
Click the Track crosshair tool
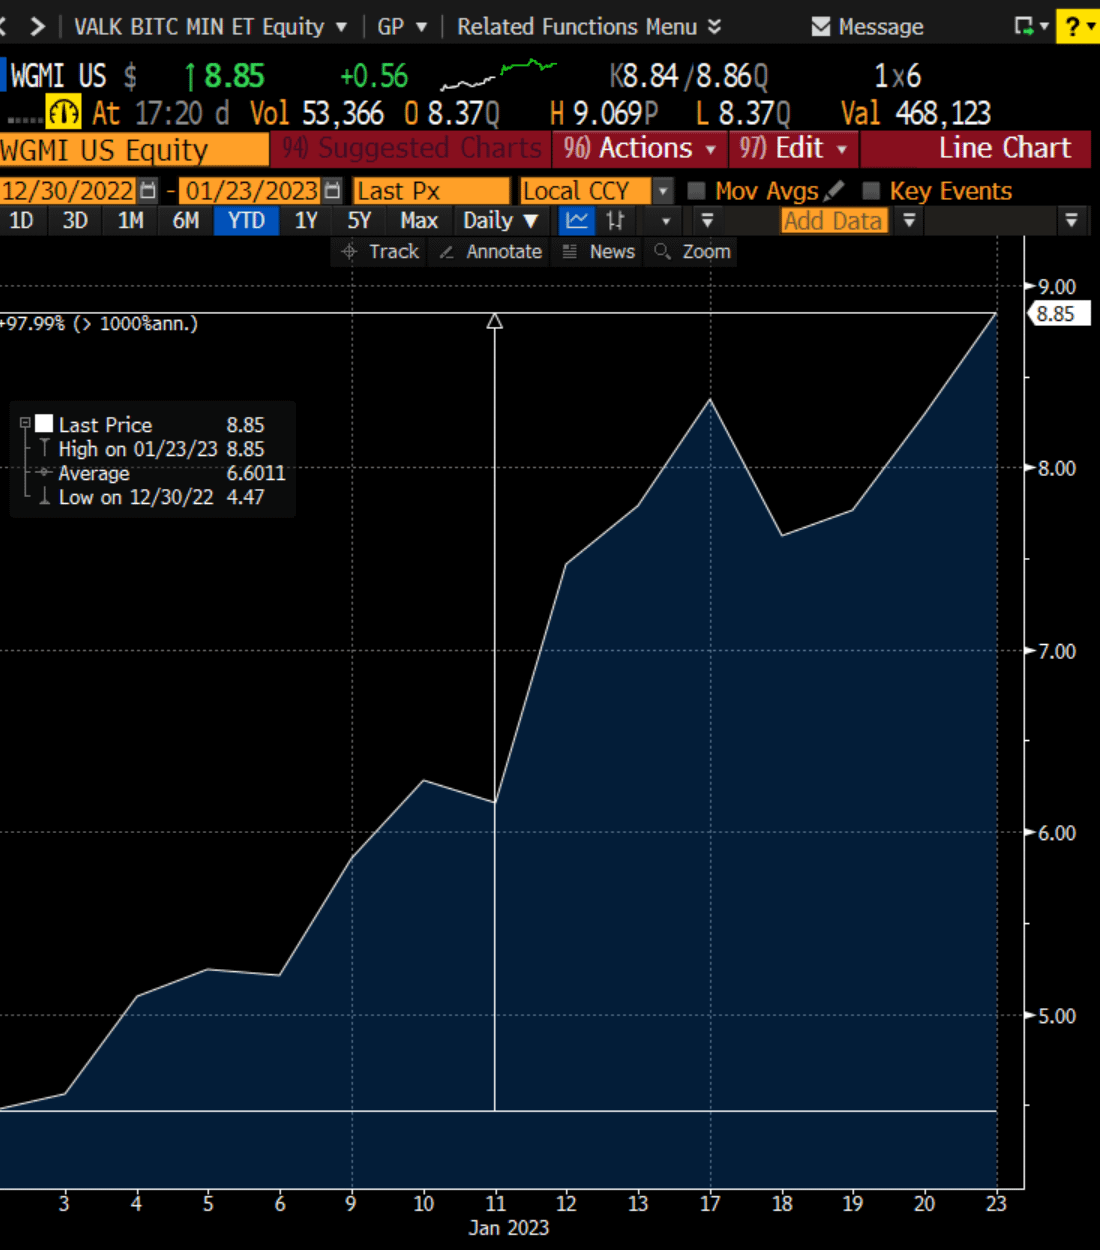[380, 252]
